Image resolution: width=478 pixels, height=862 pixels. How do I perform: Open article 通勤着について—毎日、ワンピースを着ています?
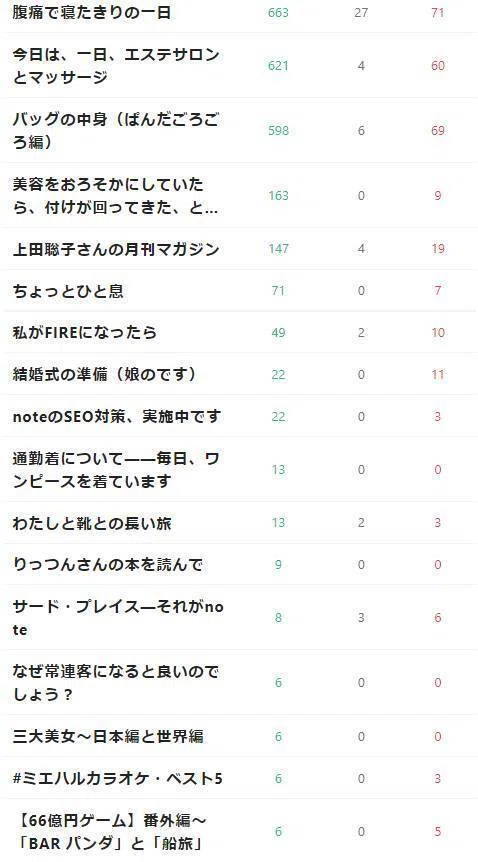[x=116, y=469]
